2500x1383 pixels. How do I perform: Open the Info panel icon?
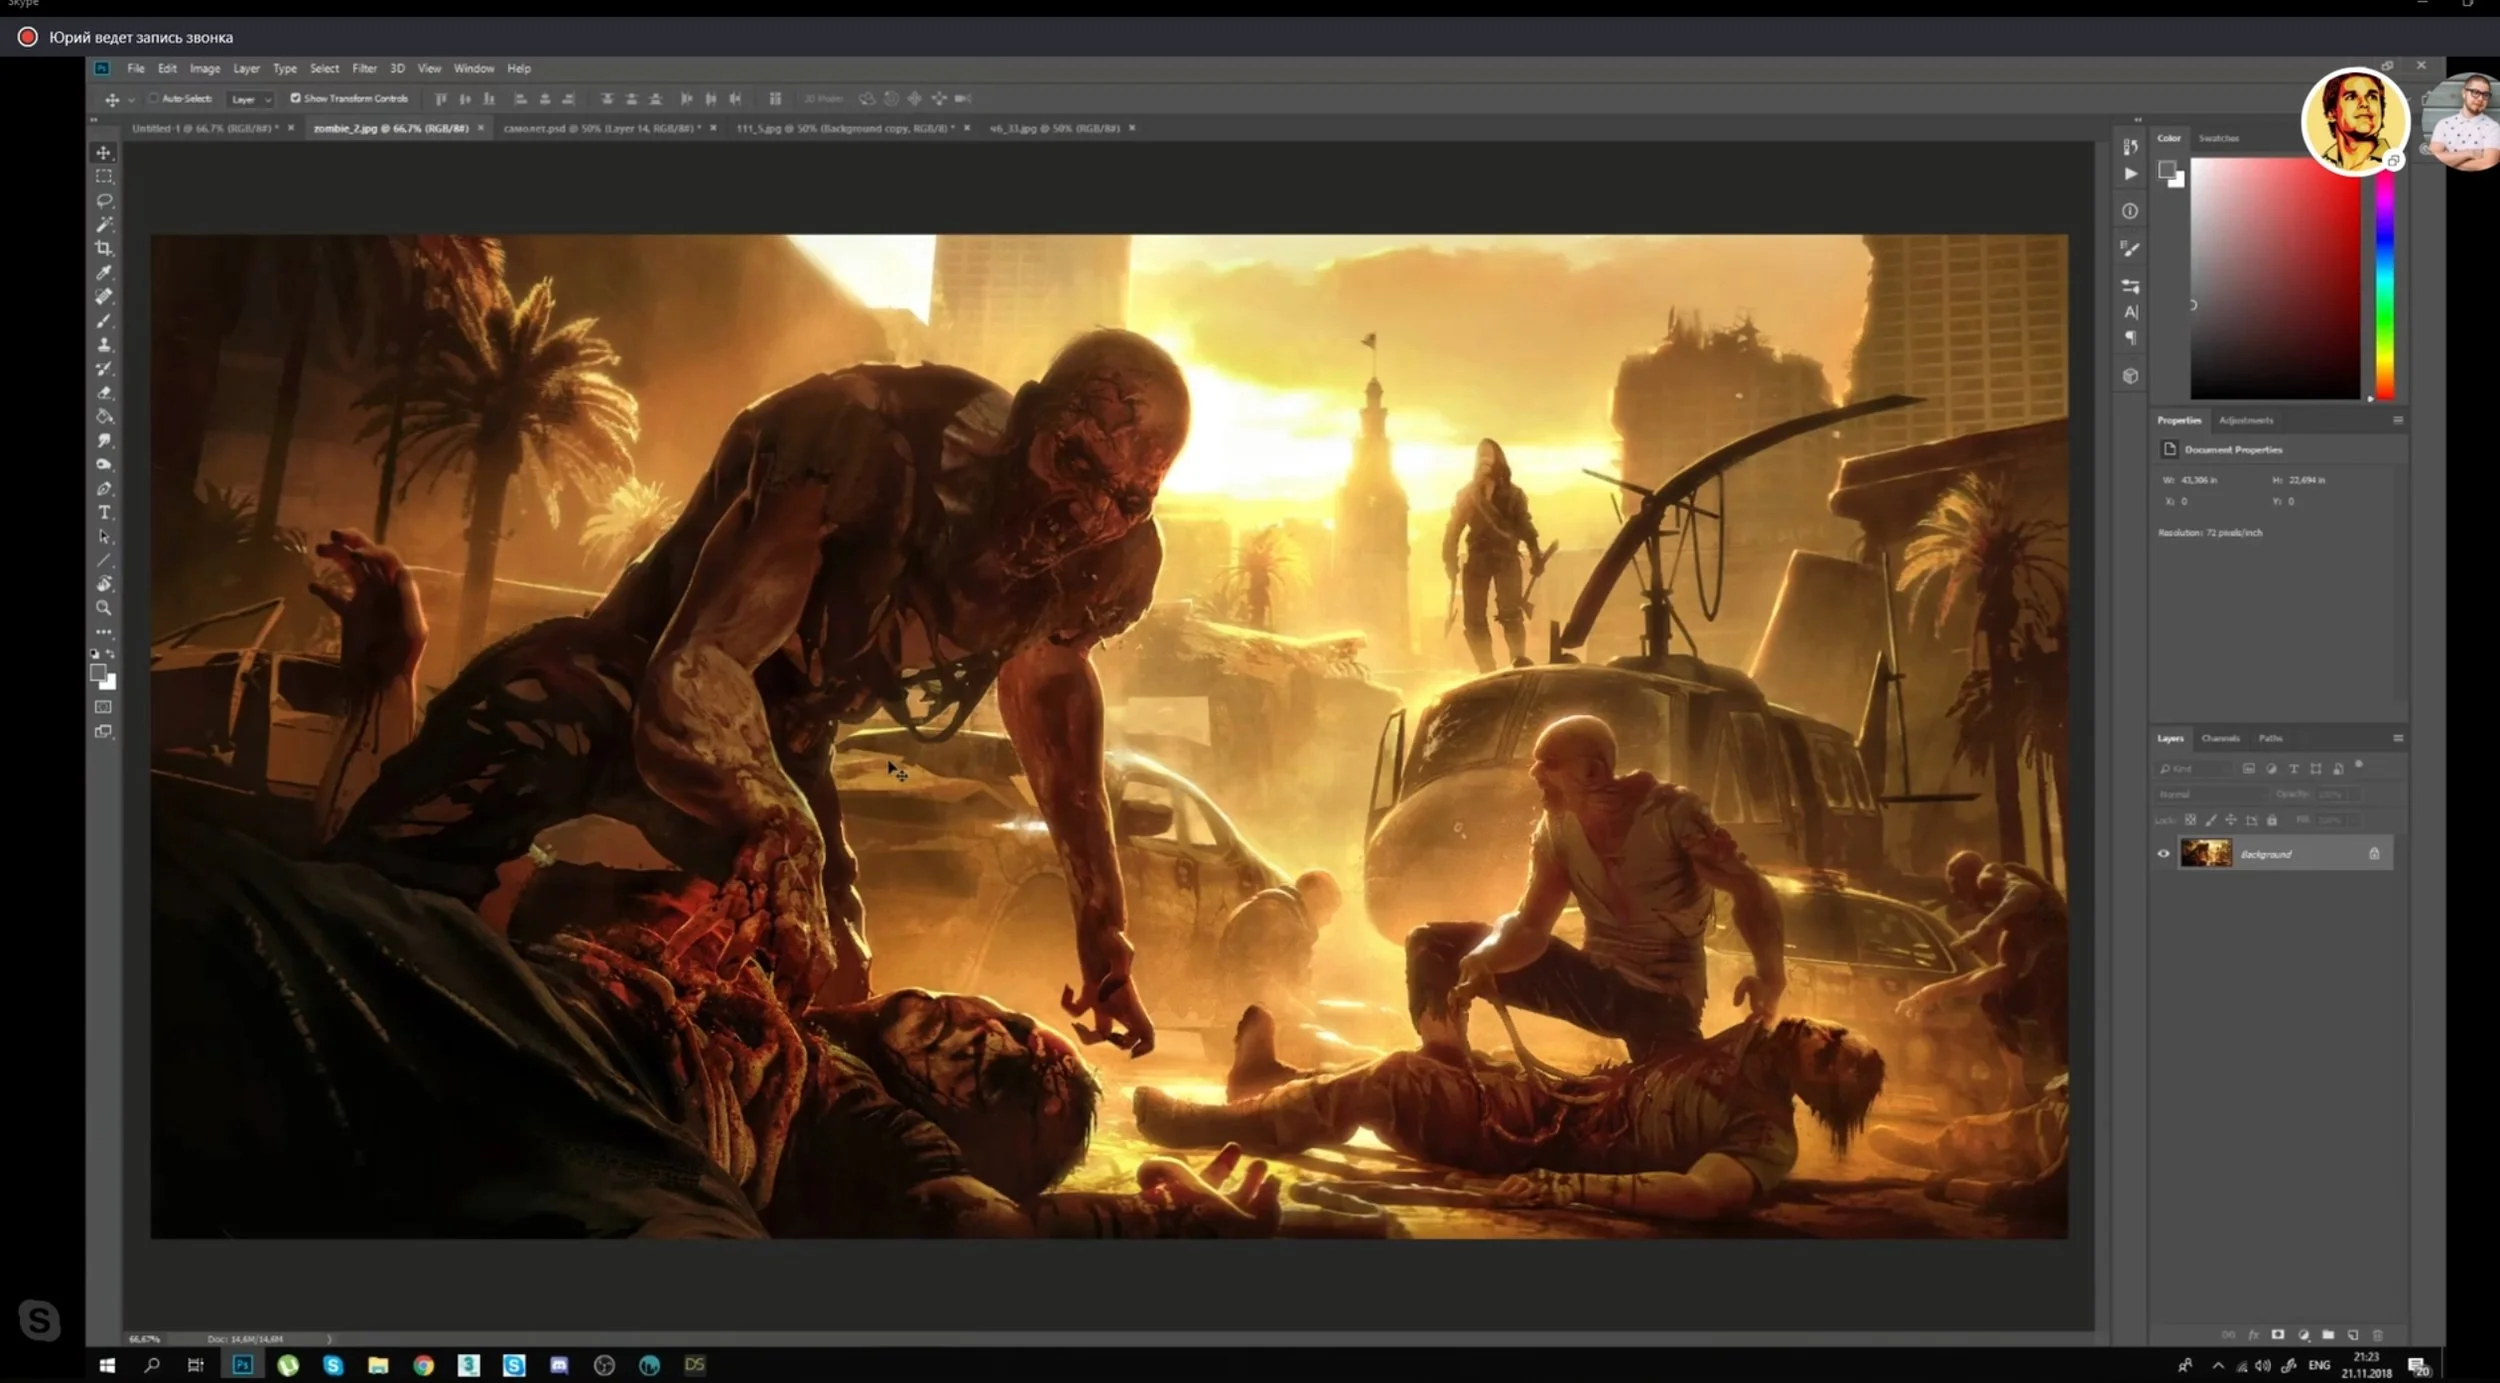click(x=2131, y=211)
